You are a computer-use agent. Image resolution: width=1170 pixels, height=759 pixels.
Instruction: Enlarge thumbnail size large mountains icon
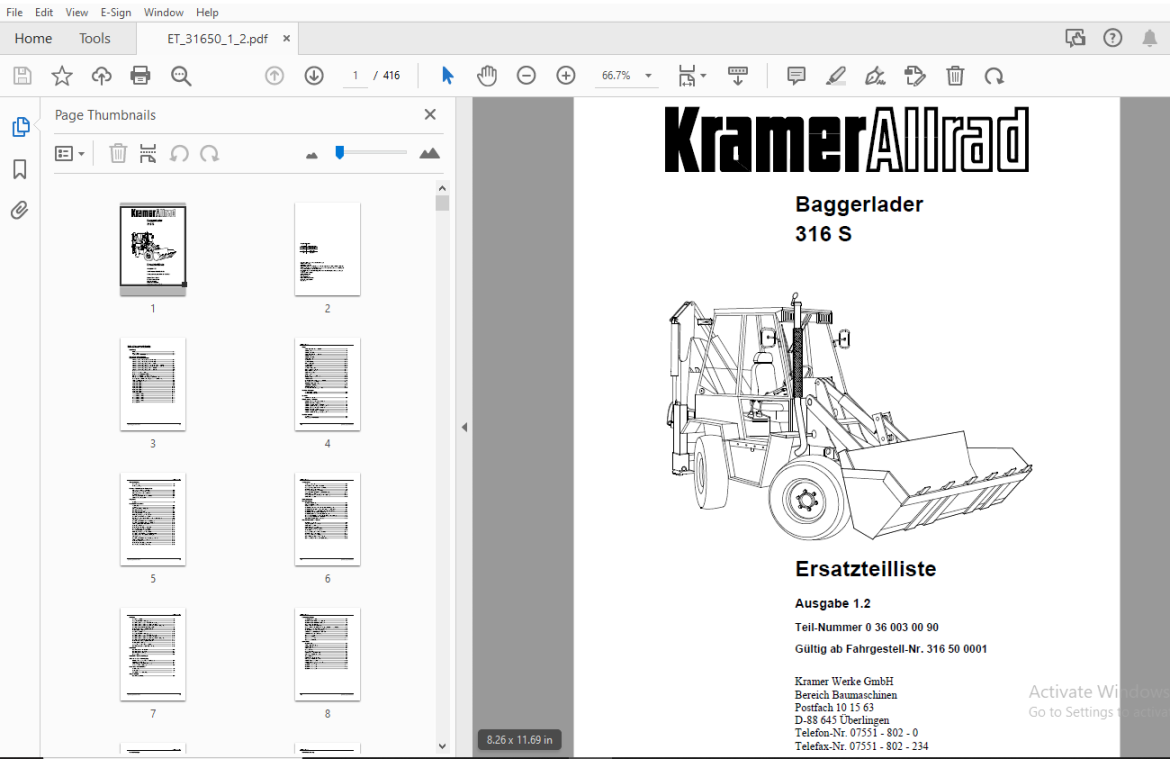point(429,154)
